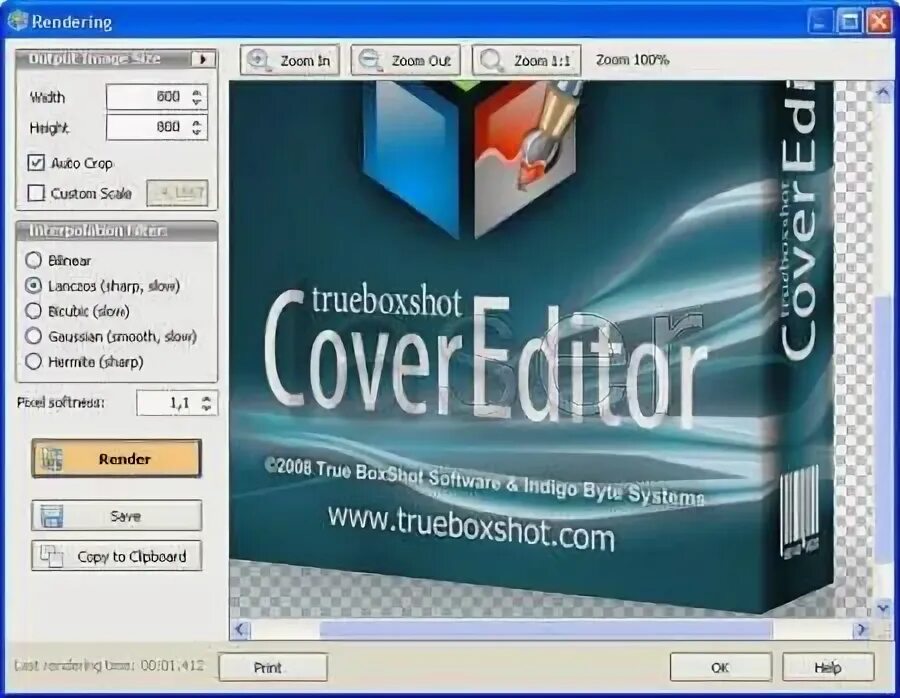Click the Zoom Out button label

click(421, 60)
